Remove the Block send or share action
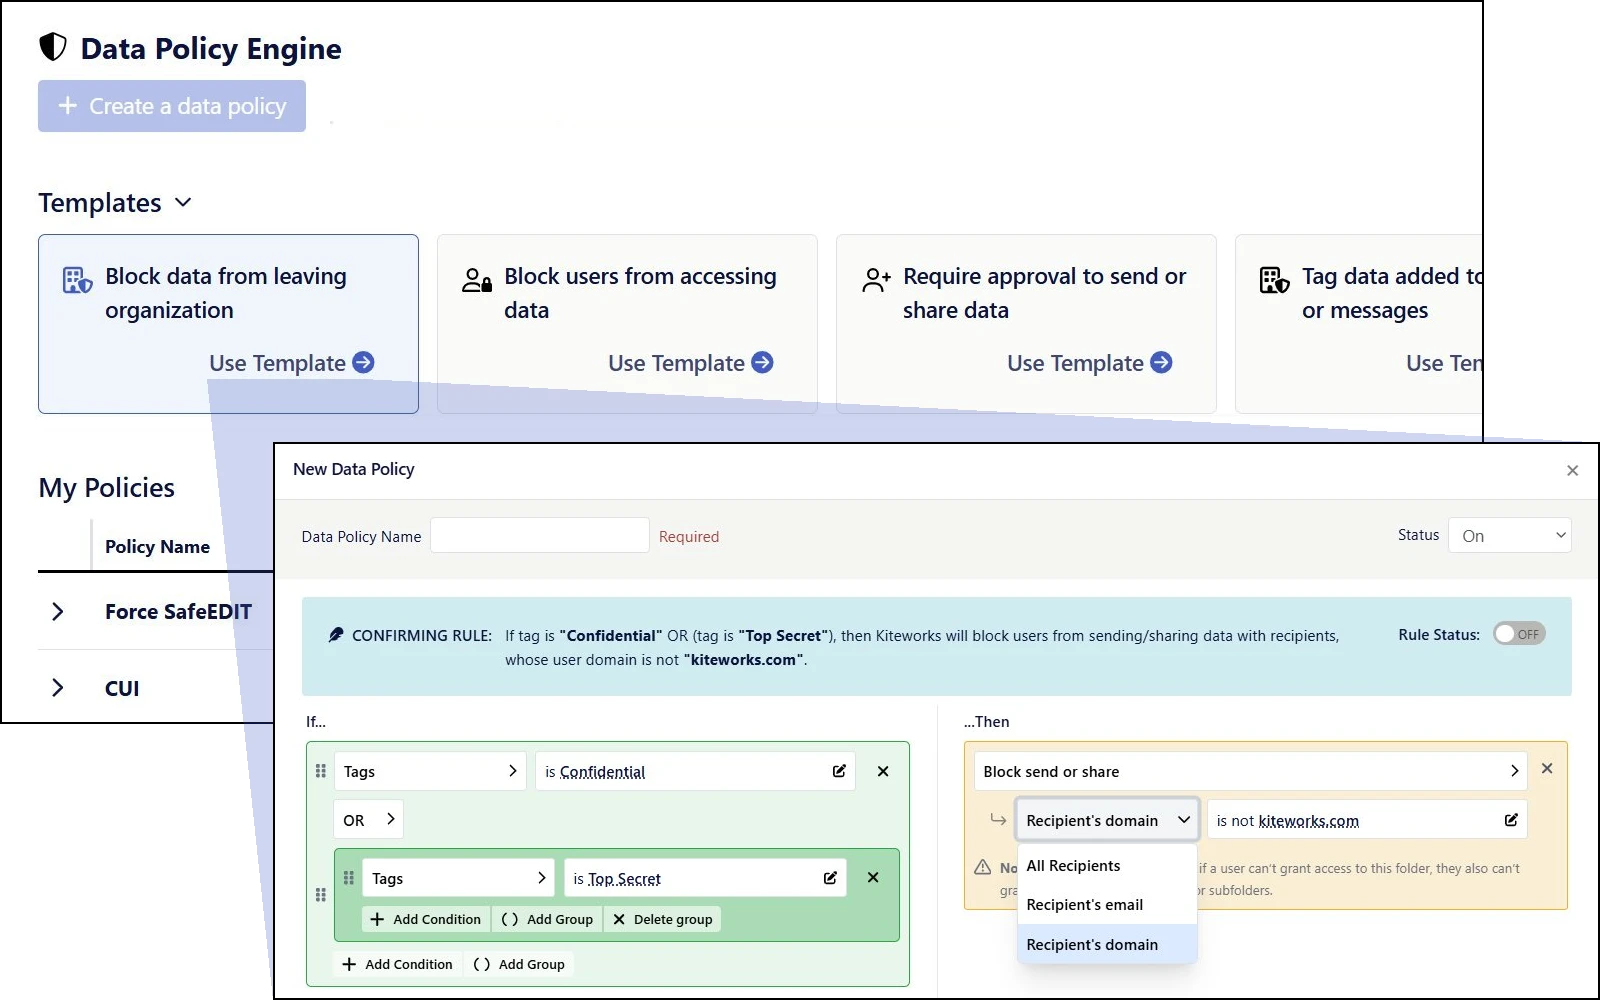Screen dimensions: 1600x1000 (x=1547, y=768)
